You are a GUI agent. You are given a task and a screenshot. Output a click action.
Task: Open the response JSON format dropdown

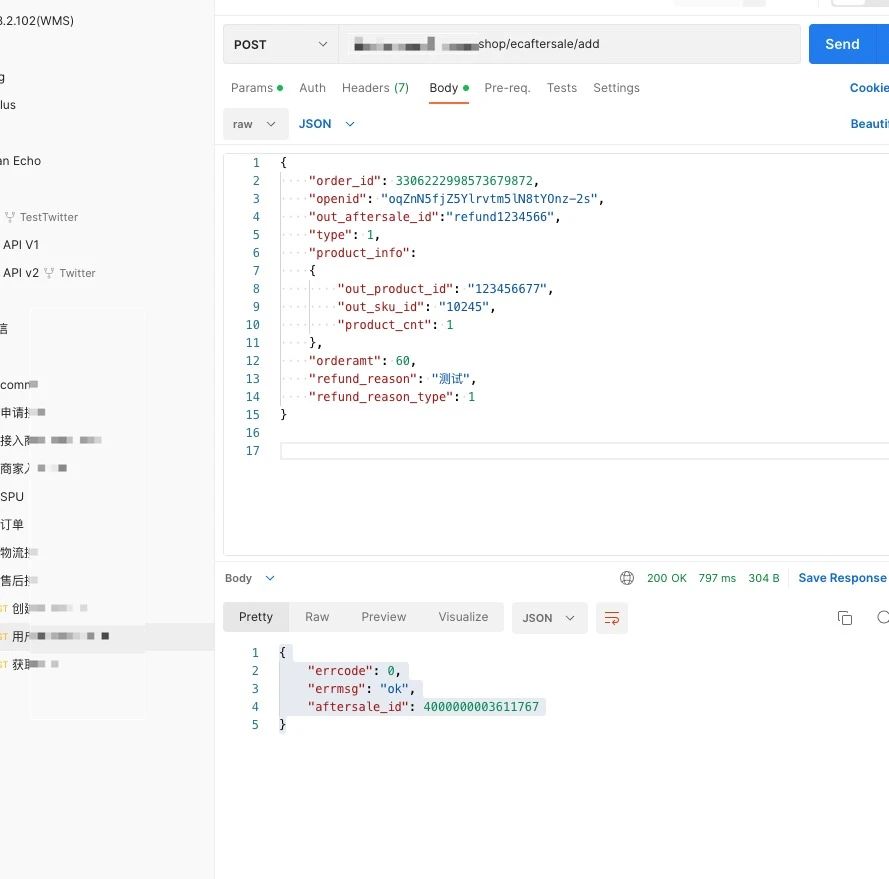click(x=549, y=618)
